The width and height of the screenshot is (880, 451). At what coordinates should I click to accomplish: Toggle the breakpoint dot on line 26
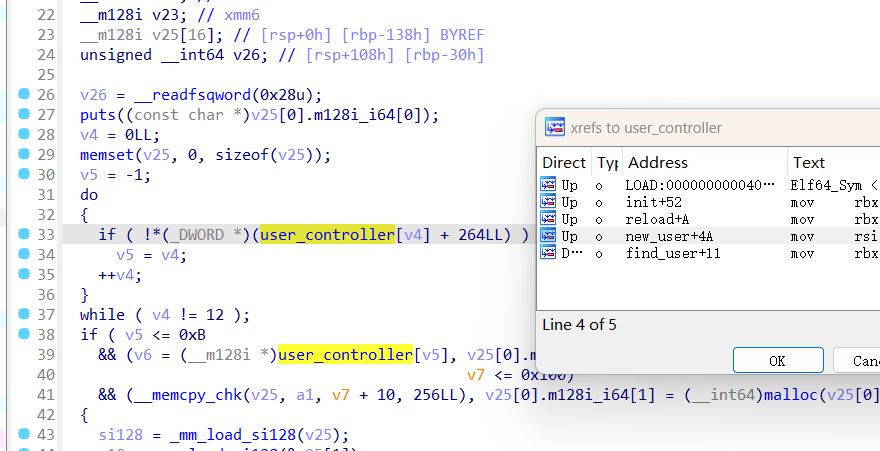coord(25,95)
